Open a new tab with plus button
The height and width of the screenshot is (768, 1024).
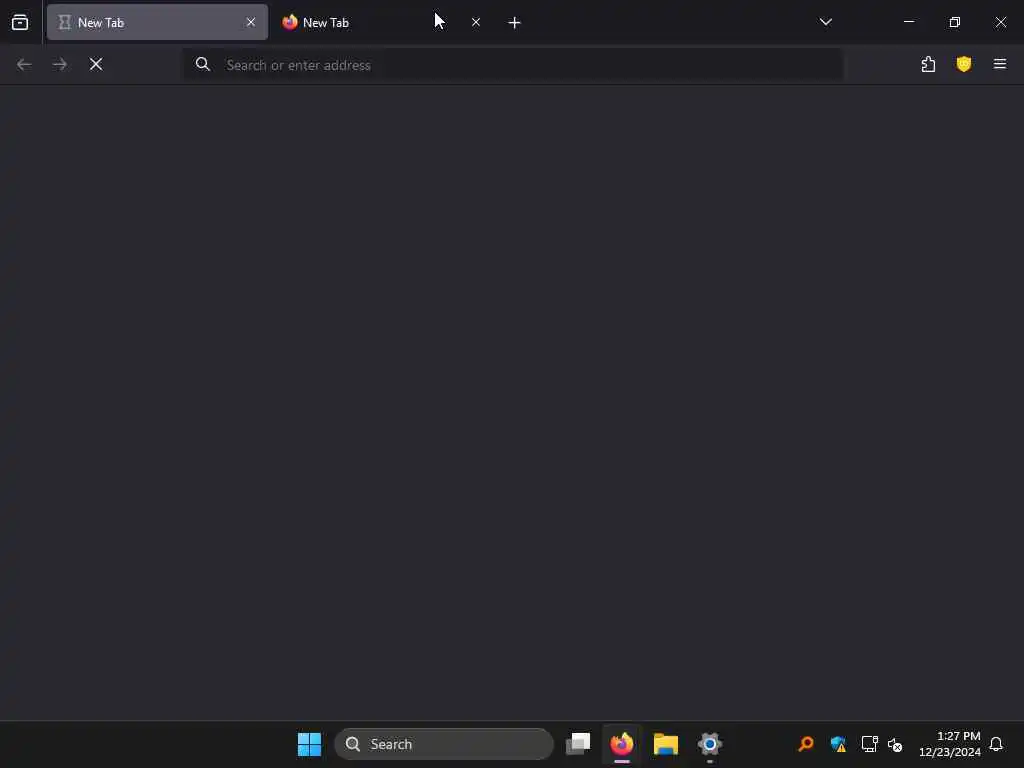[x=515, y=23]
